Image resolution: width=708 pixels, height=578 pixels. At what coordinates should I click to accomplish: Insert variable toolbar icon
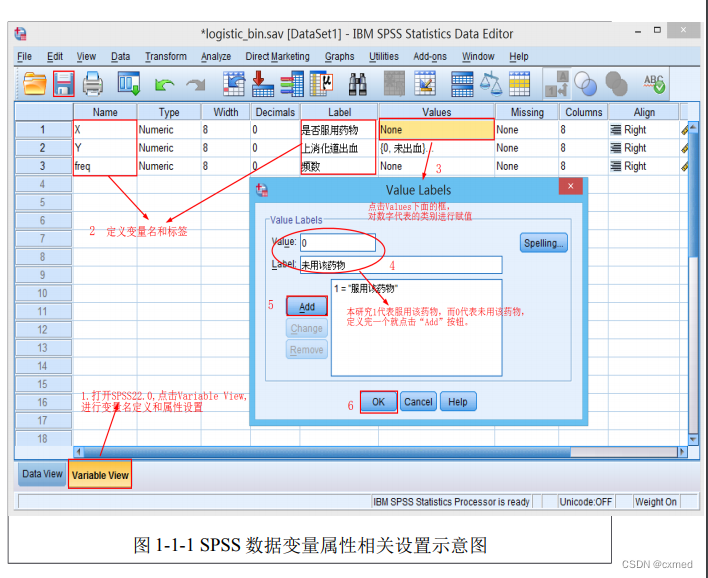[425, 84]
